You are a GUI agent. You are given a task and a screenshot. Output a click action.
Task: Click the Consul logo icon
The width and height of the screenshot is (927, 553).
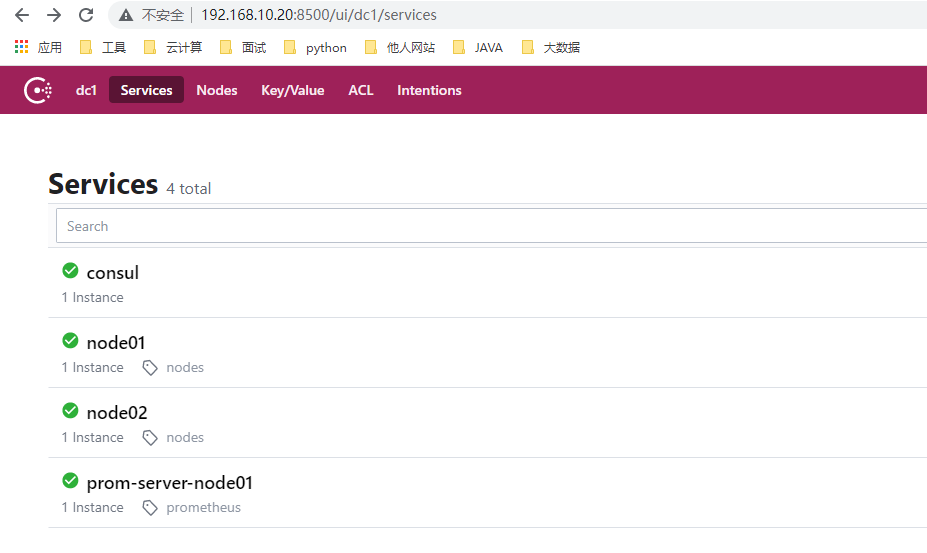tap(38, 90)
